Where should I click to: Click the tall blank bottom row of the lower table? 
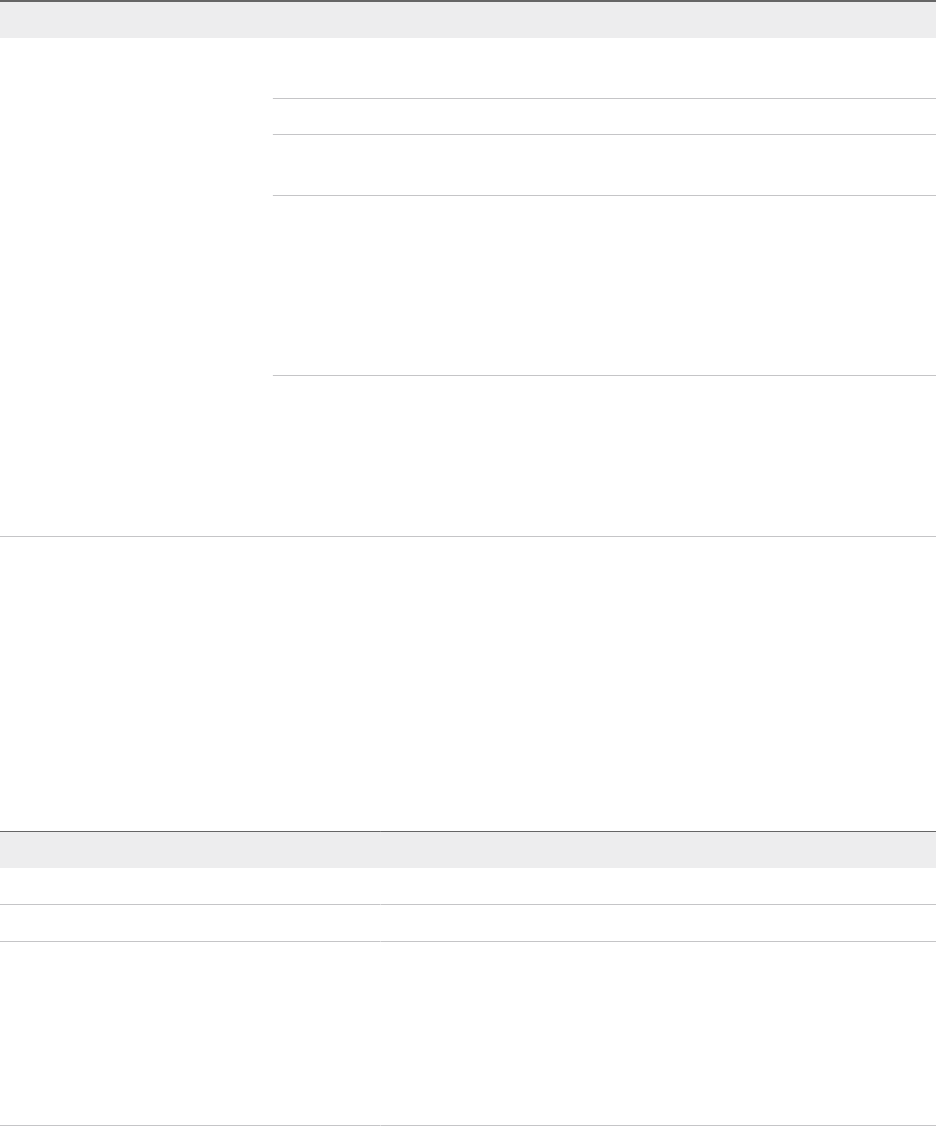(x=468, y=1033)
